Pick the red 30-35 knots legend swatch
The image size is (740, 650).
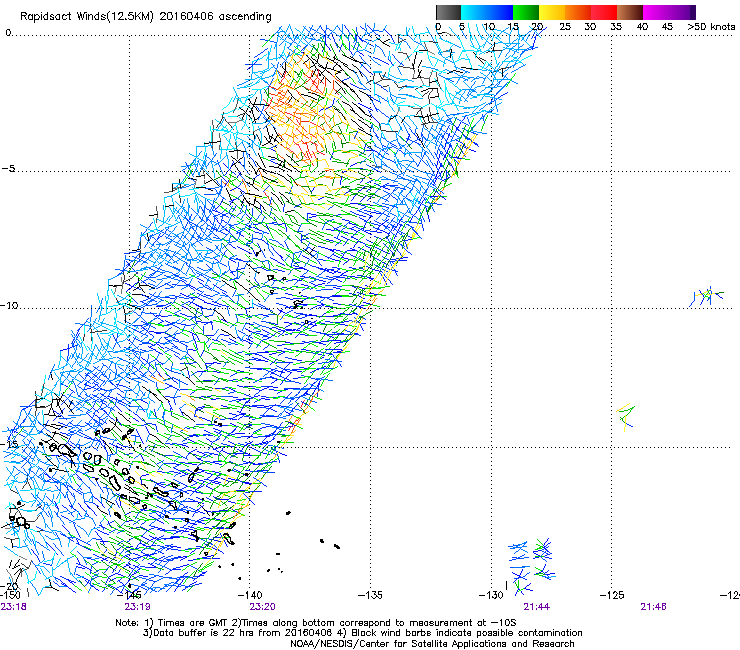coord(604,12)
